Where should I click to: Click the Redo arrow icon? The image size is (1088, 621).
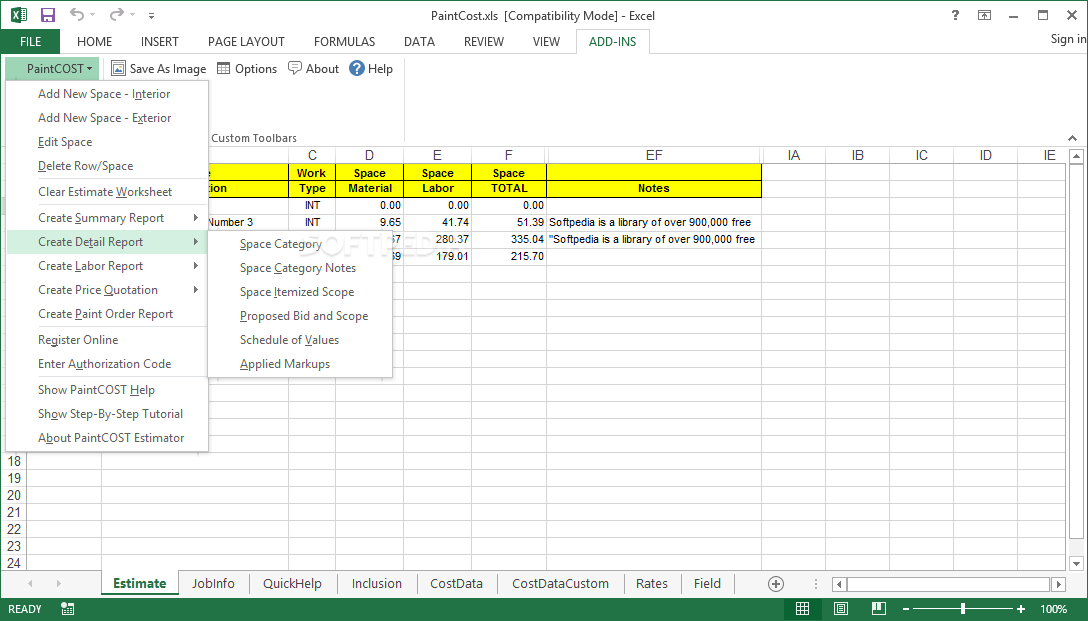click(117, 15)
